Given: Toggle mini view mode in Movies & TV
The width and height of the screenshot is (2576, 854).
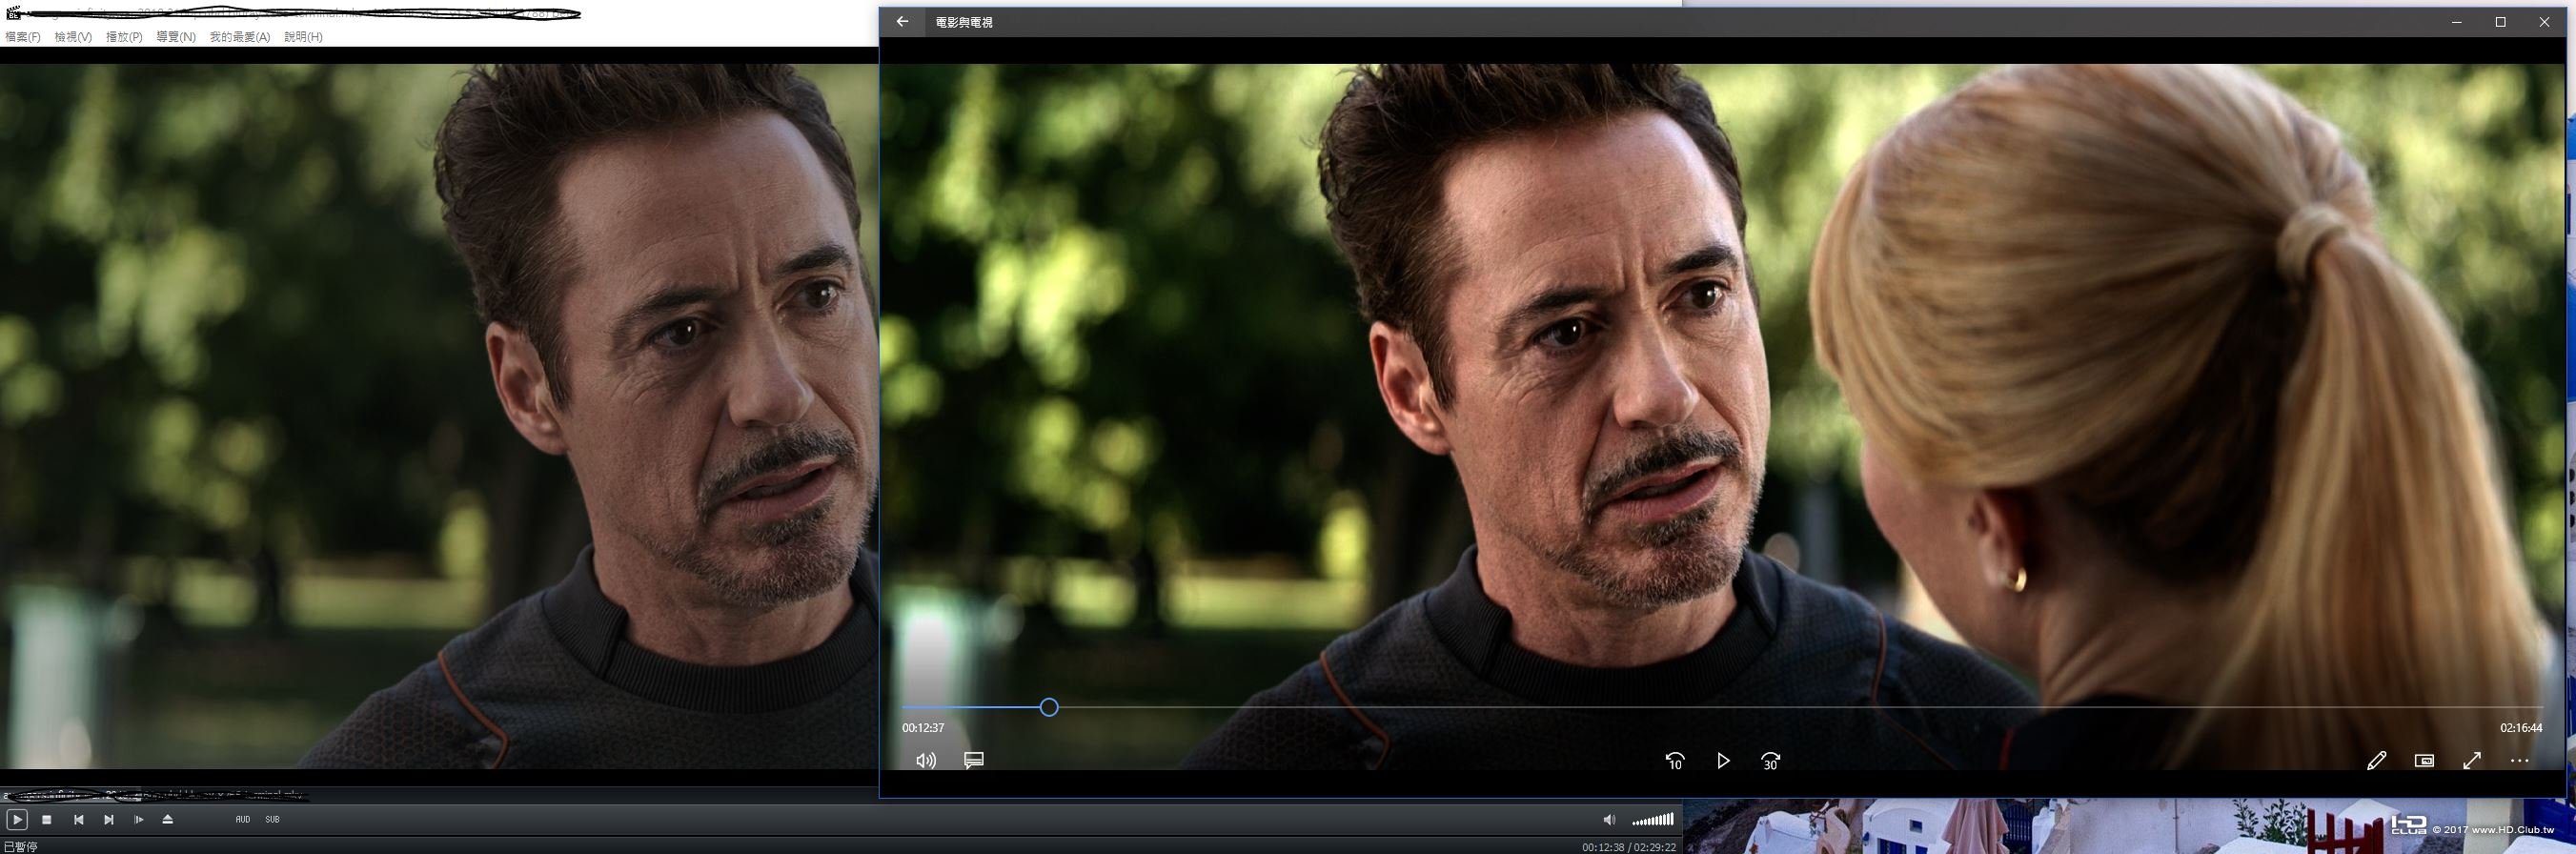Looking at the screenshot, I should tap(2424, 761).
